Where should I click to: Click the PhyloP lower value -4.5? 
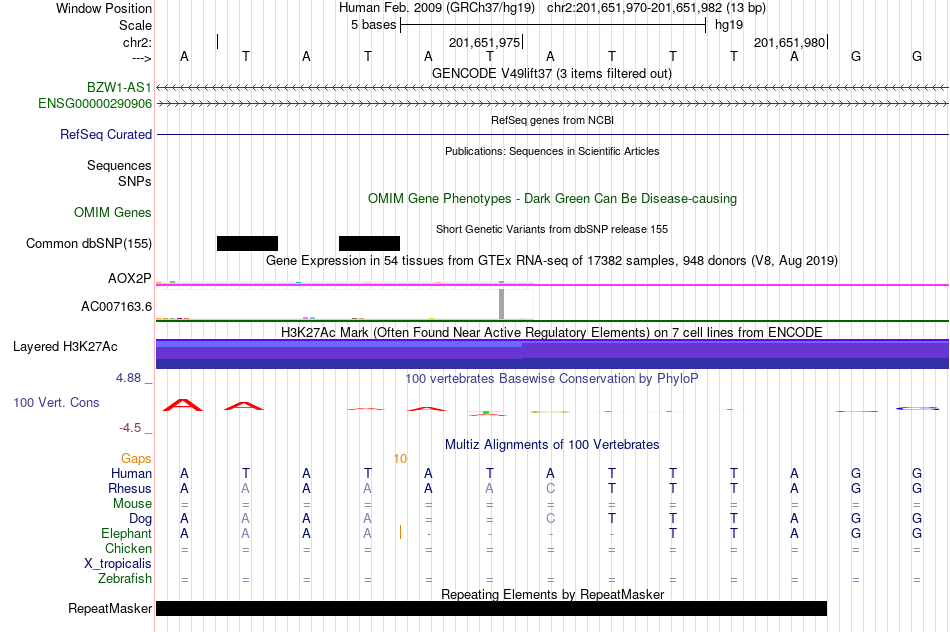coord(130,428)
